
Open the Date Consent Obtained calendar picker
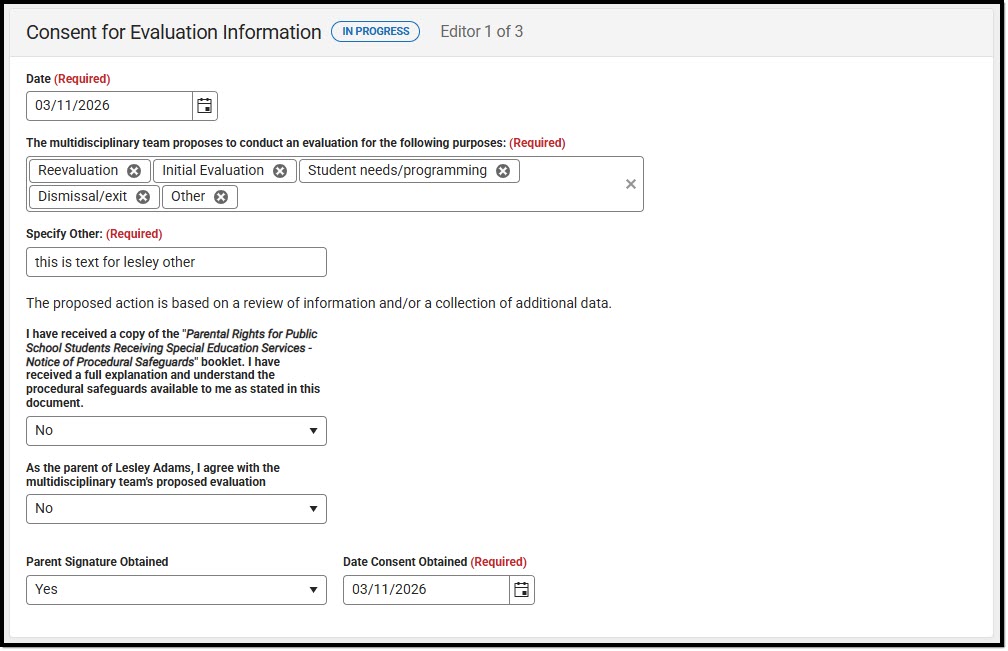coord(521,590)
